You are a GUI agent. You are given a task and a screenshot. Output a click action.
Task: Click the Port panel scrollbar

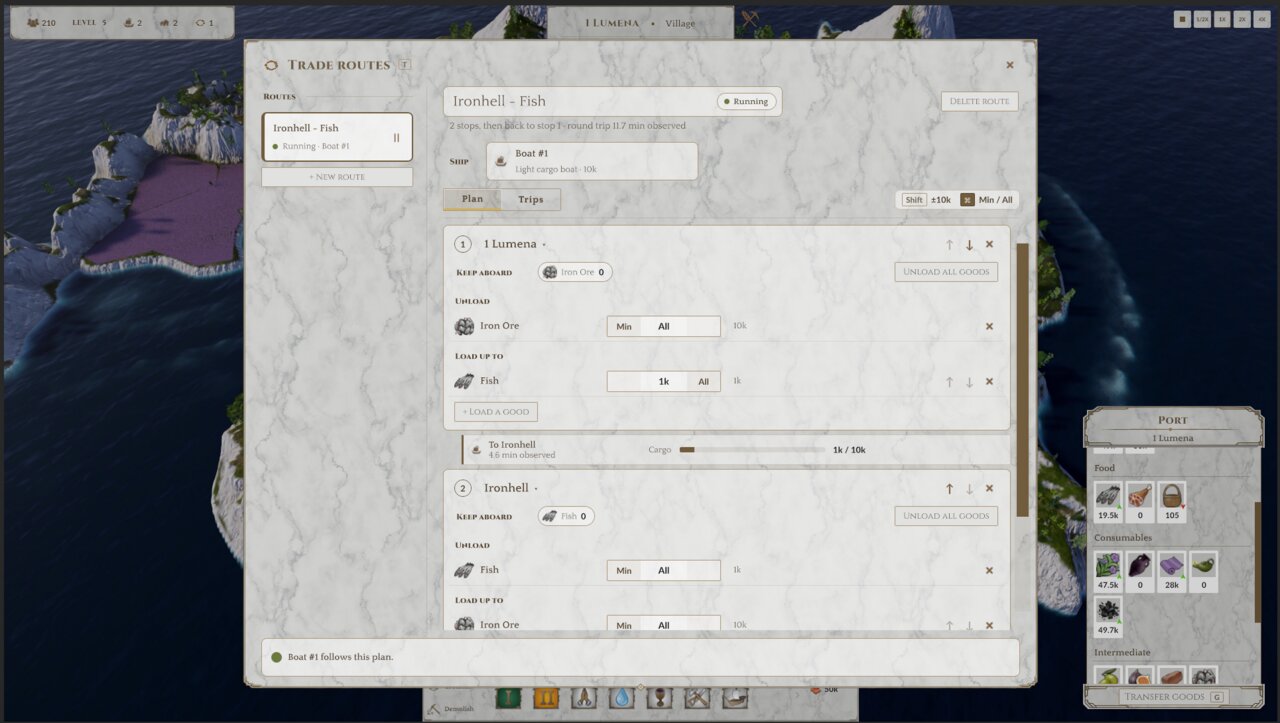(x=1258, y=562)
